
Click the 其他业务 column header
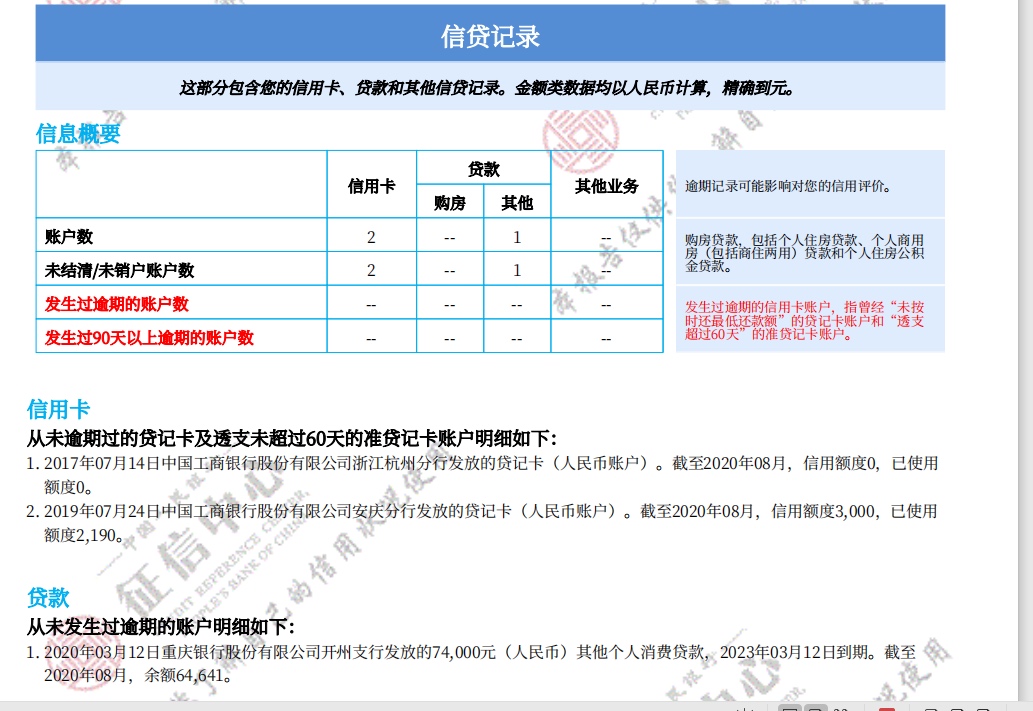click(607, 186)
